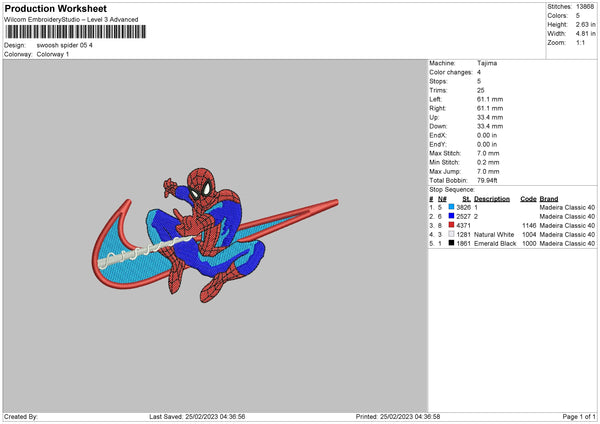Click the 'Page 1 of 1' footer text
Screen dimensions: 600x424
(x=579, y=416)
